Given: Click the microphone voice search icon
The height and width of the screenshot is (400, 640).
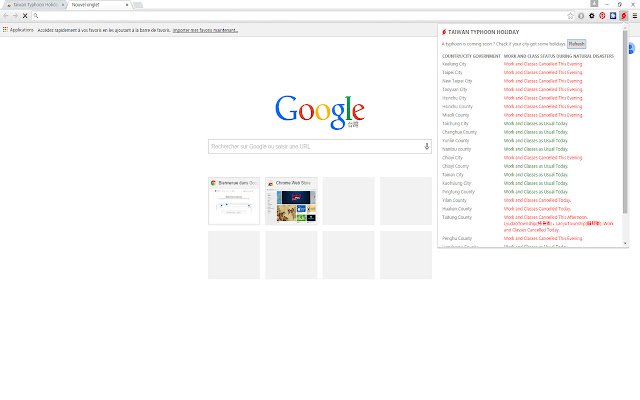Looking at the screenshot, I should coord(427,146).
